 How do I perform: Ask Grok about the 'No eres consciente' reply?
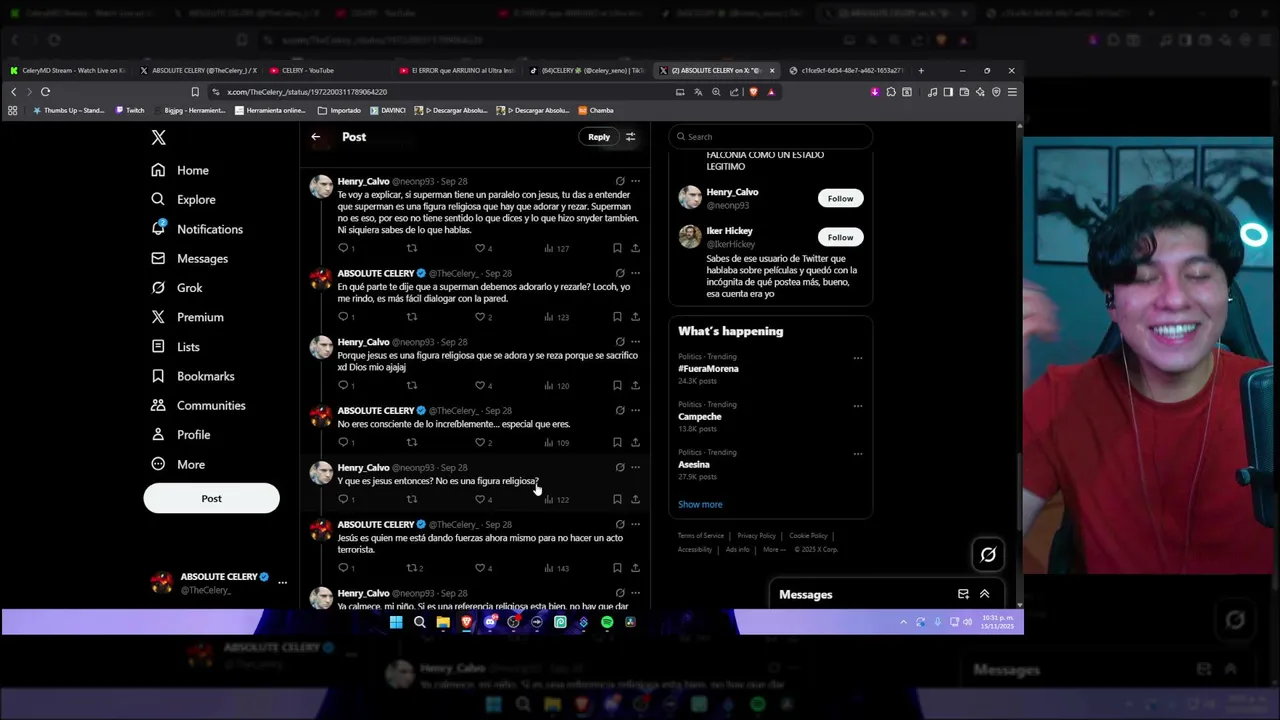[x=620, y=410]
